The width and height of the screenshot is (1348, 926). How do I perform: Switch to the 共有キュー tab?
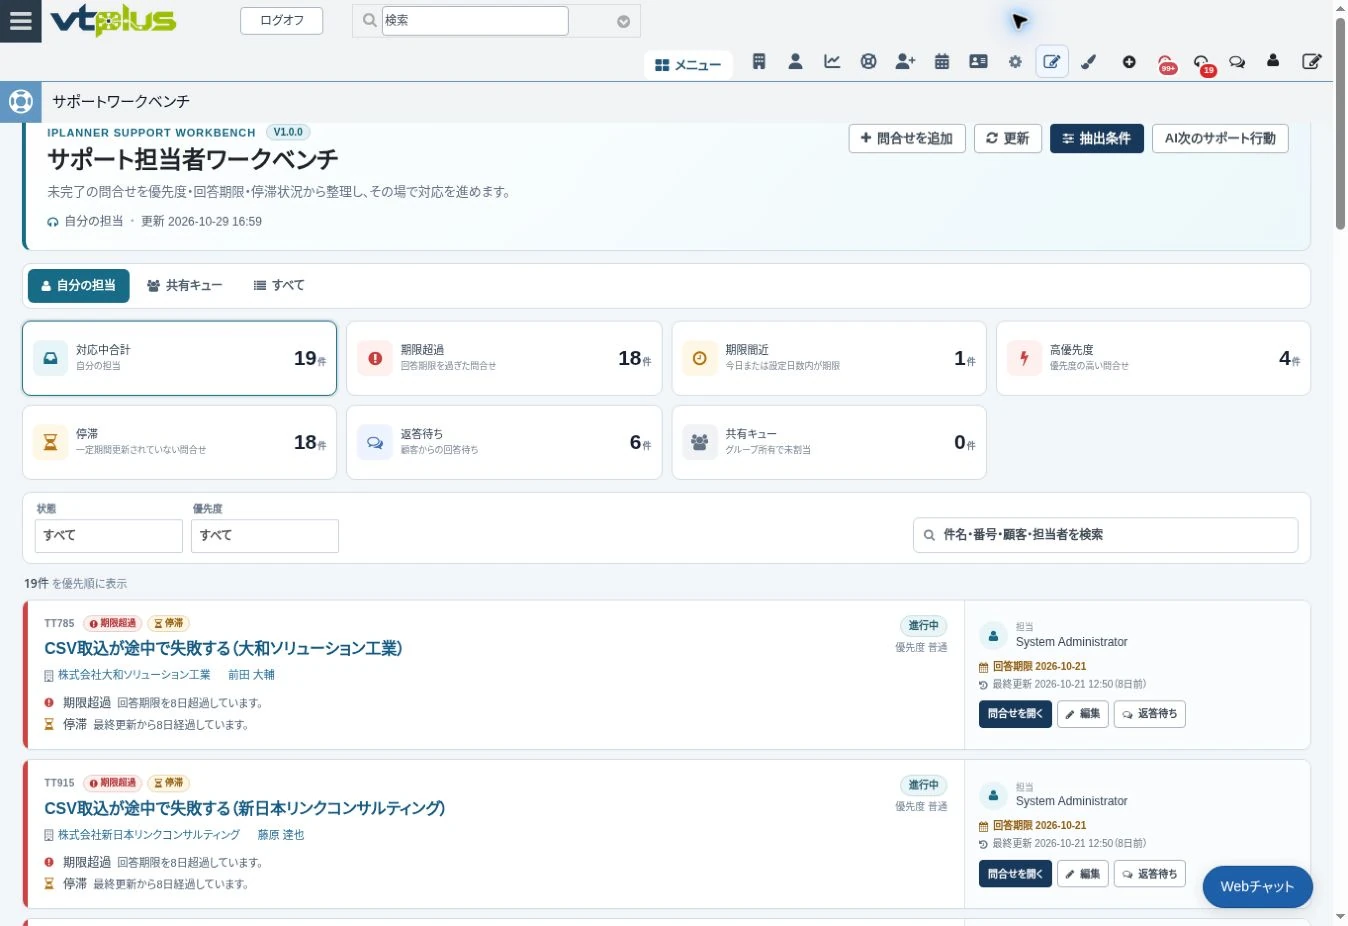[x=185, y=286]
